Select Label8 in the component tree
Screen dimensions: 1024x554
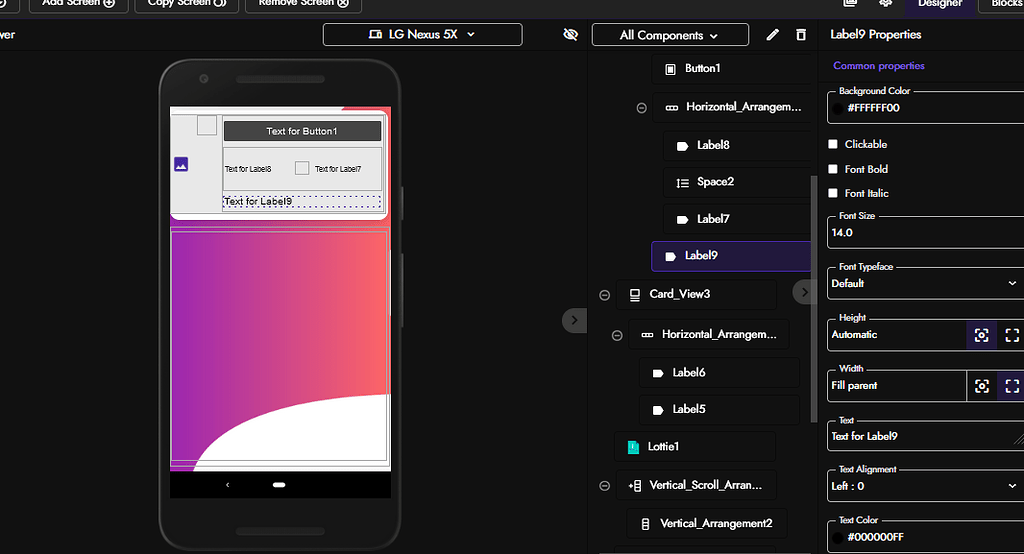click(713, 145)
